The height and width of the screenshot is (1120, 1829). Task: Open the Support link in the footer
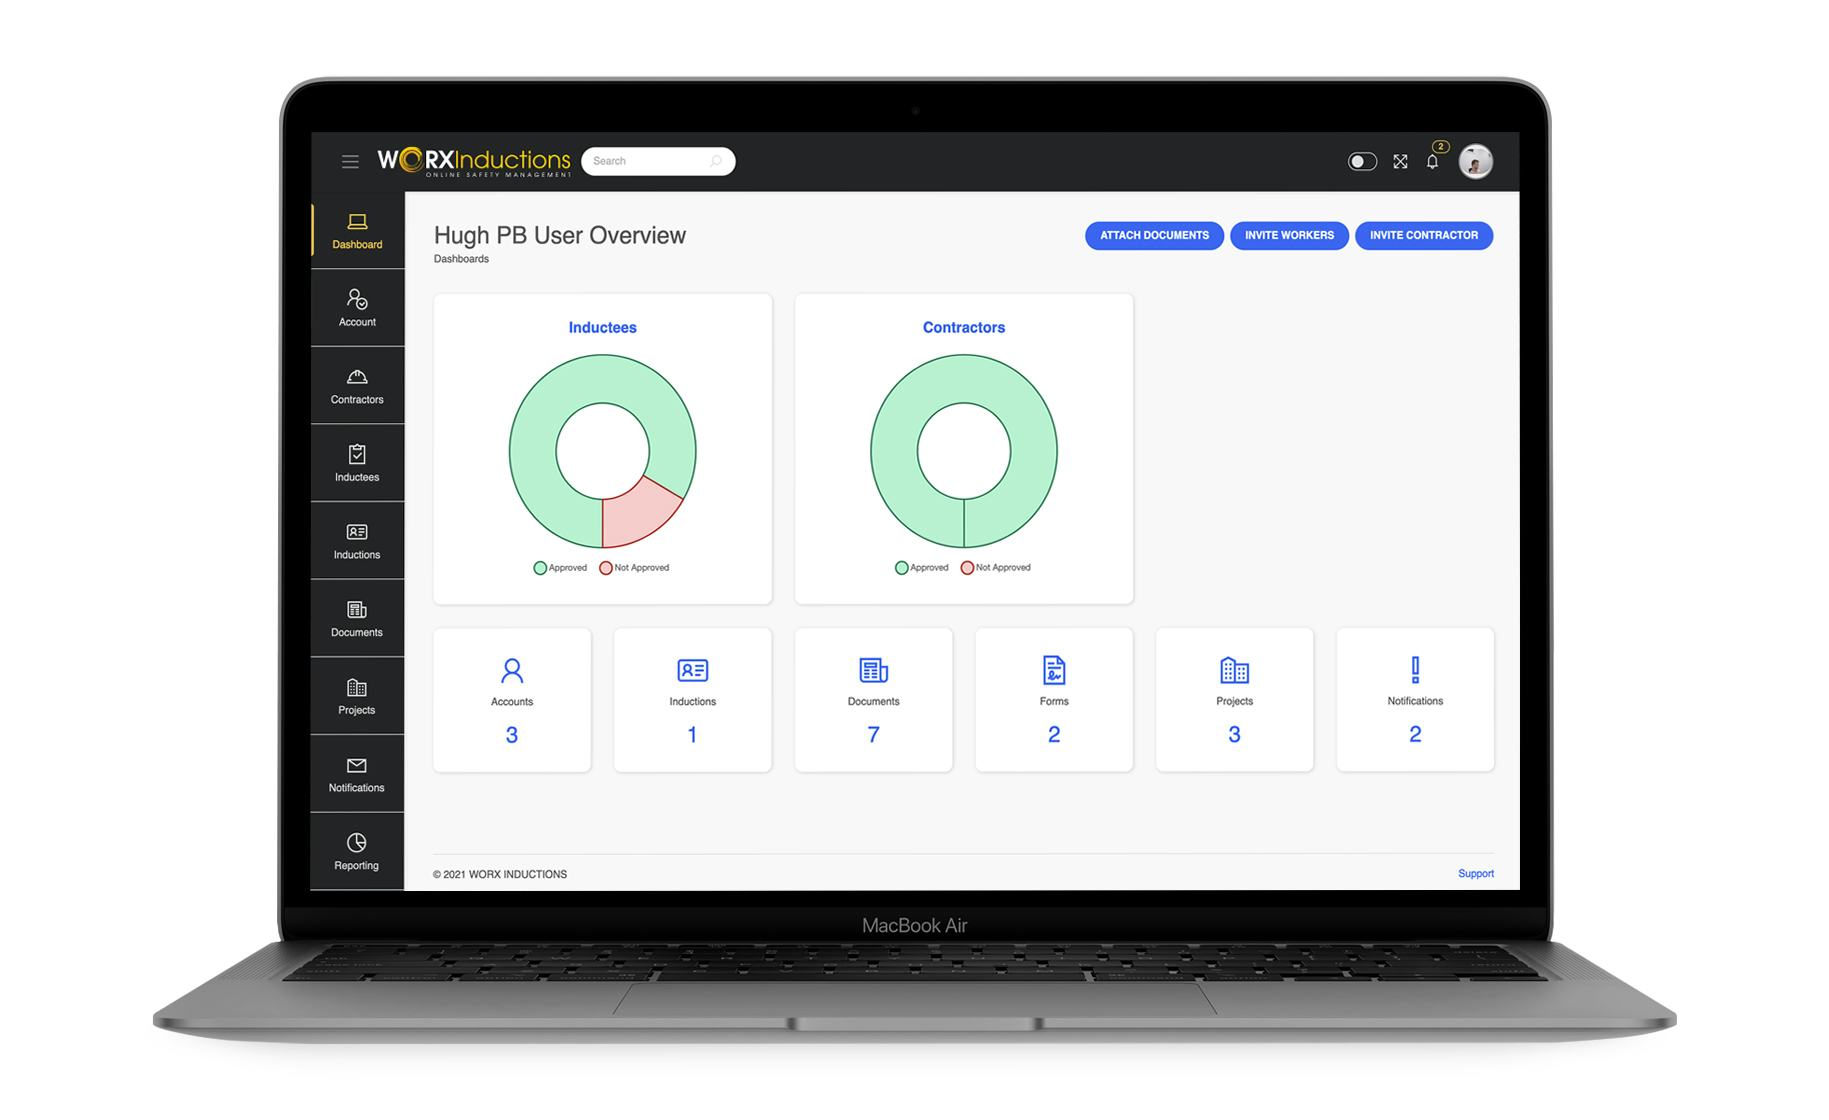point(1476,873)
